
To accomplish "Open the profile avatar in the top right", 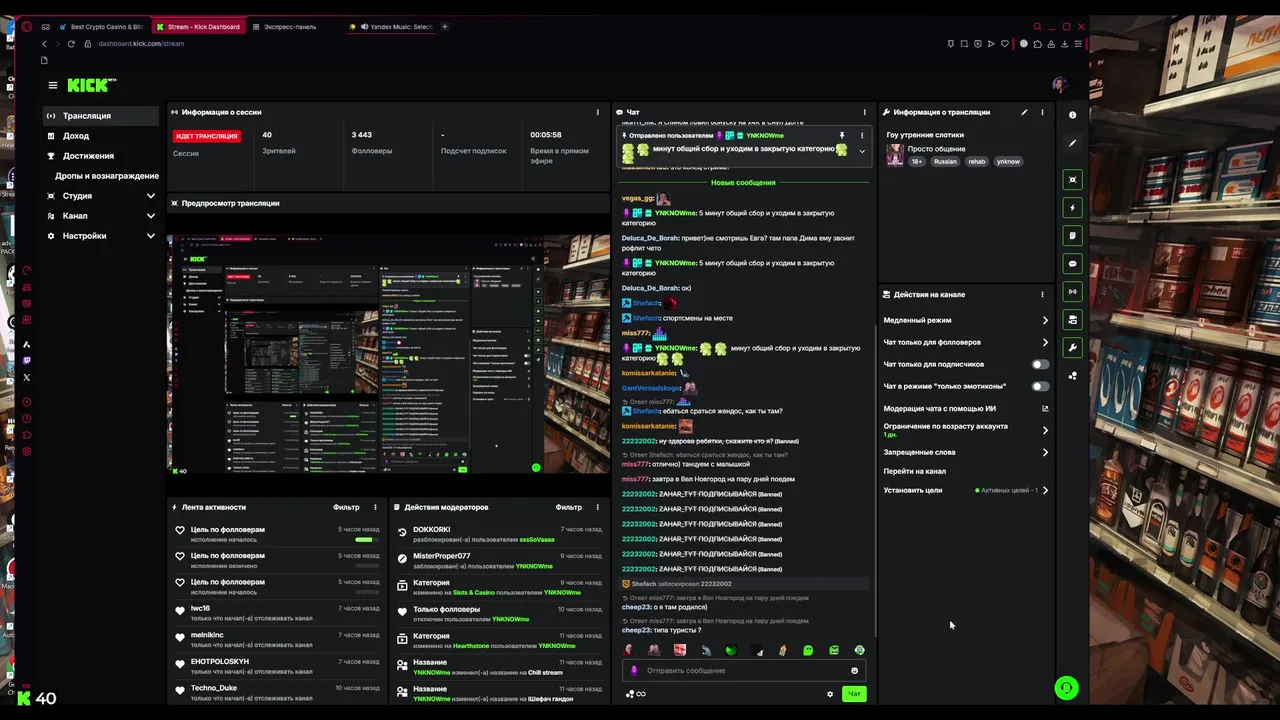I will click(1059, 85).
